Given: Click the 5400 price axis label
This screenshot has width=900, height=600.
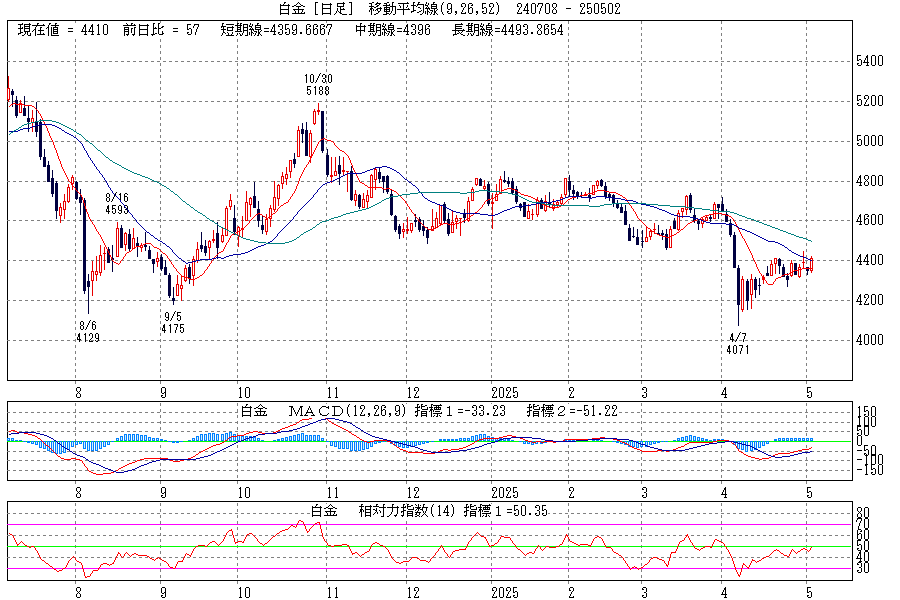Looking at the screenshot, I should [870, 61].
